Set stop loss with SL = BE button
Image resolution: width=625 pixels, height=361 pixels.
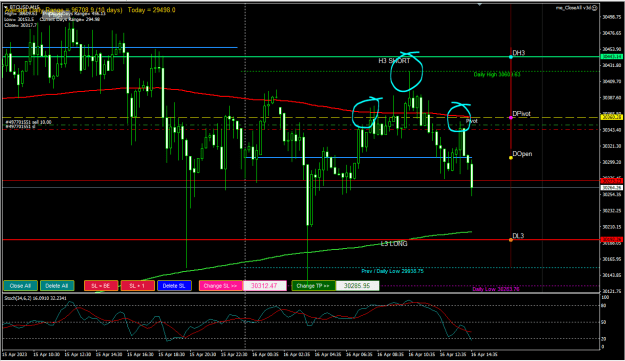[x=101, y=286]
